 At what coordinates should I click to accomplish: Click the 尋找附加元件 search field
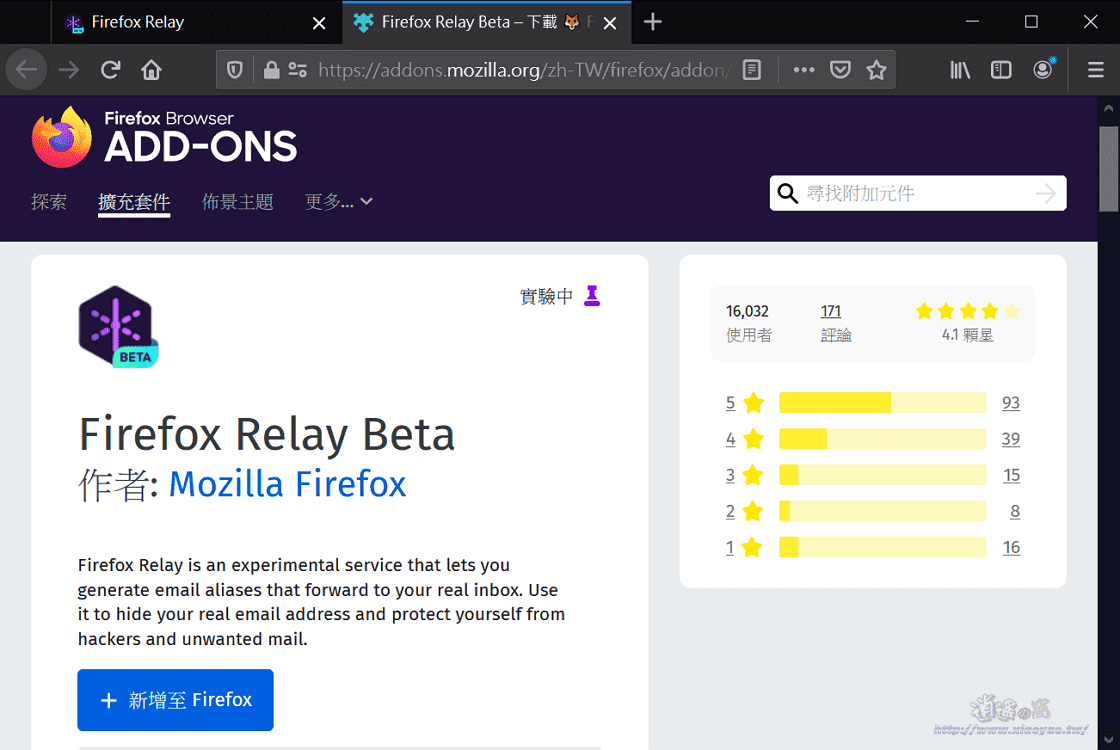click(918, 194)
